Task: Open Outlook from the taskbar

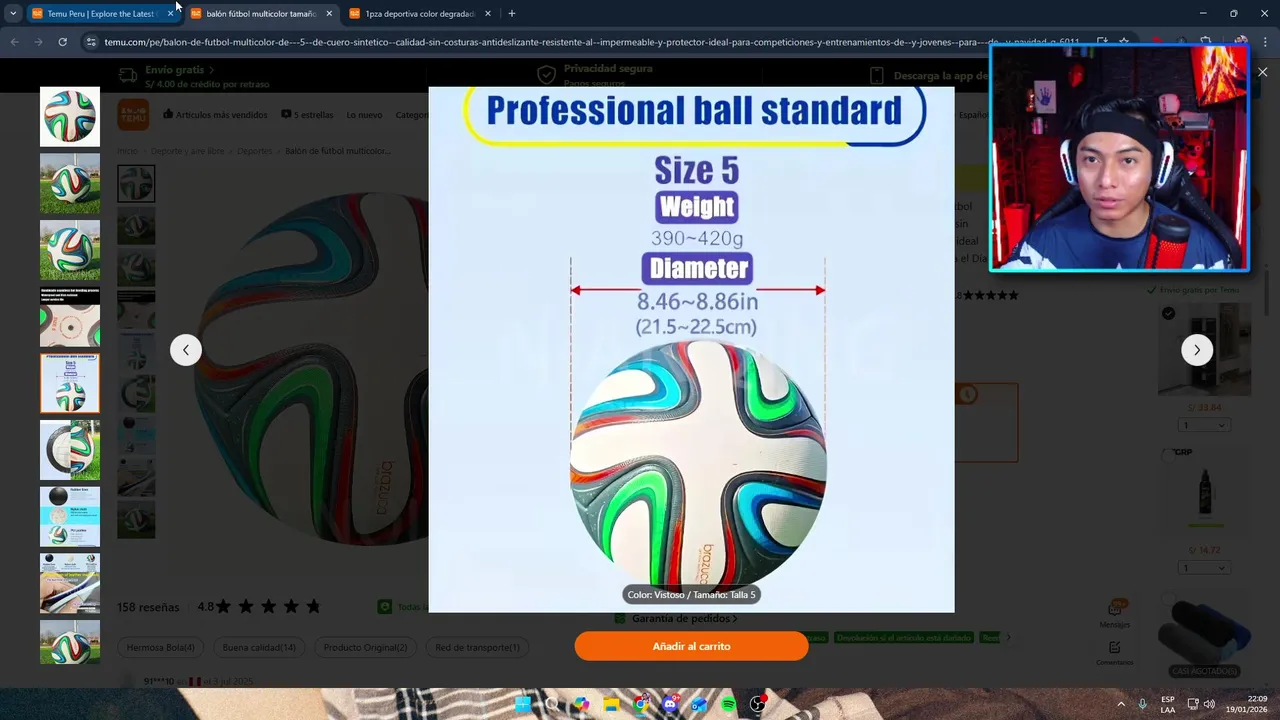Action: coord(699,704)
